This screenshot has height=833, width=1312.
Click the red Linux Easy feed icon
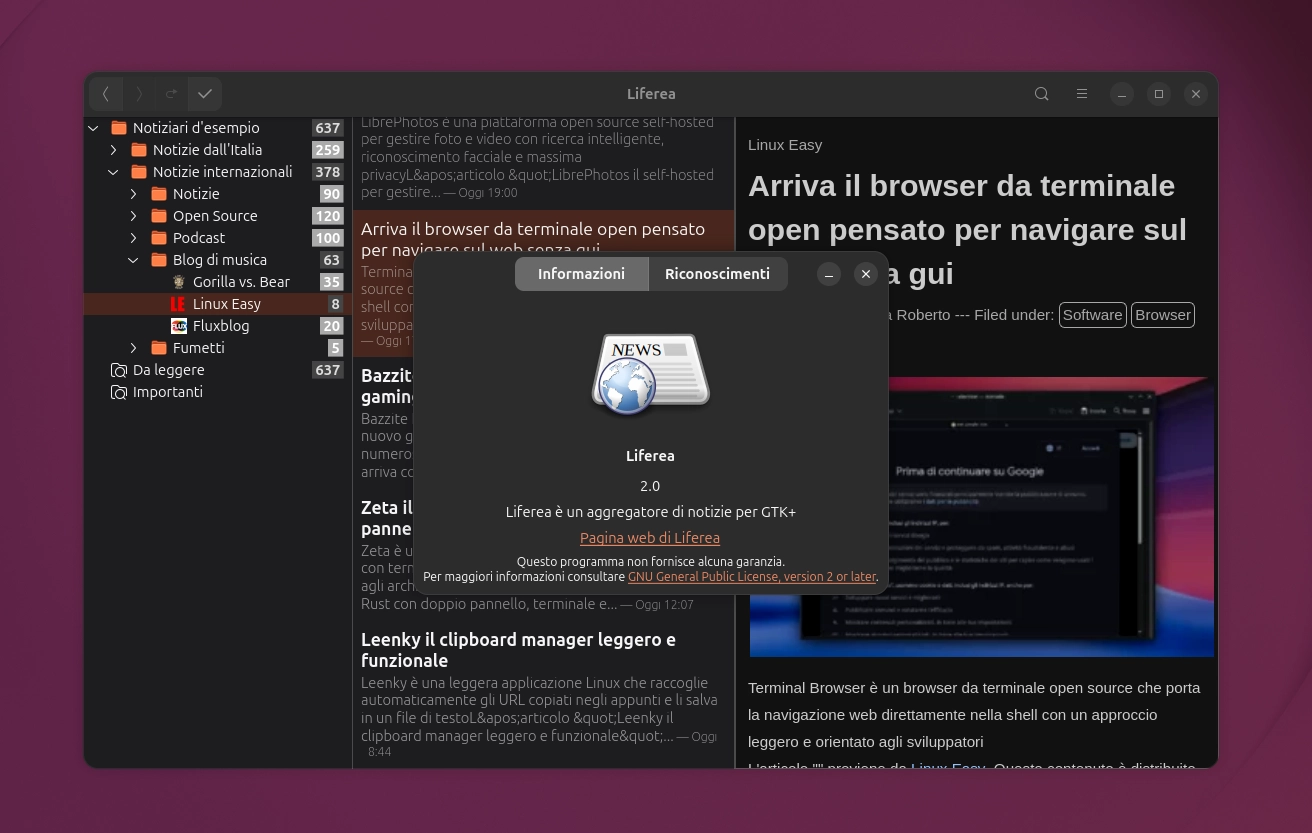click(179, 304)
